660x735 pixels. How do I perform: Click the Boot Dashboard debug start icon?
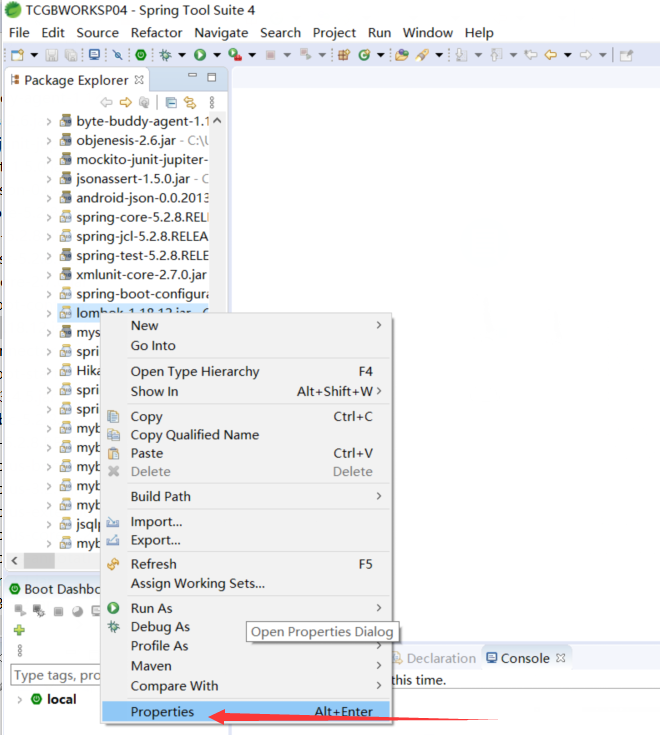pos(39,610)
